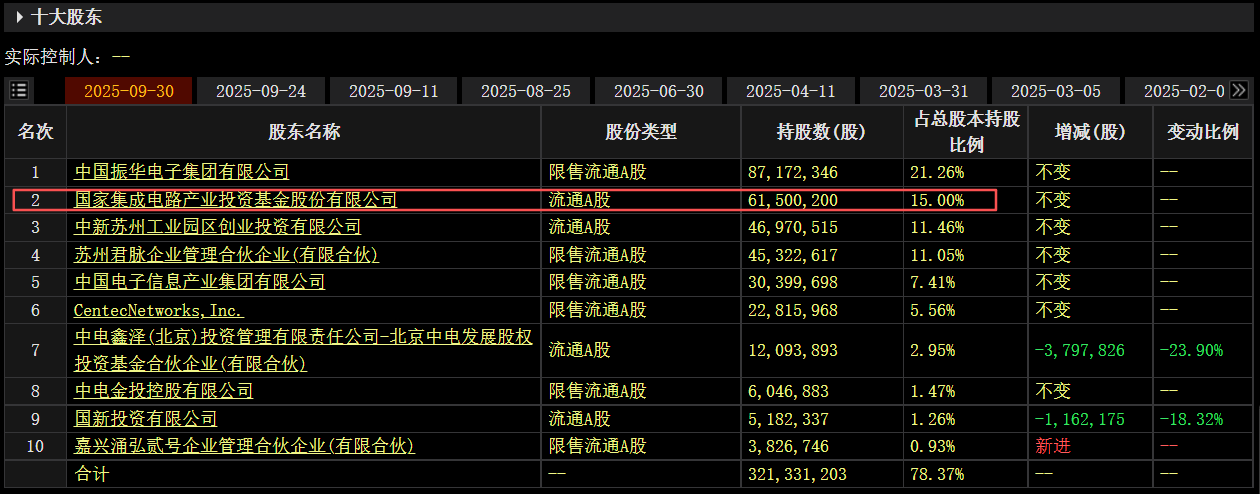The image size is (1260, 494).
Task: Click the 名次 column header
Action: (35, 132)
